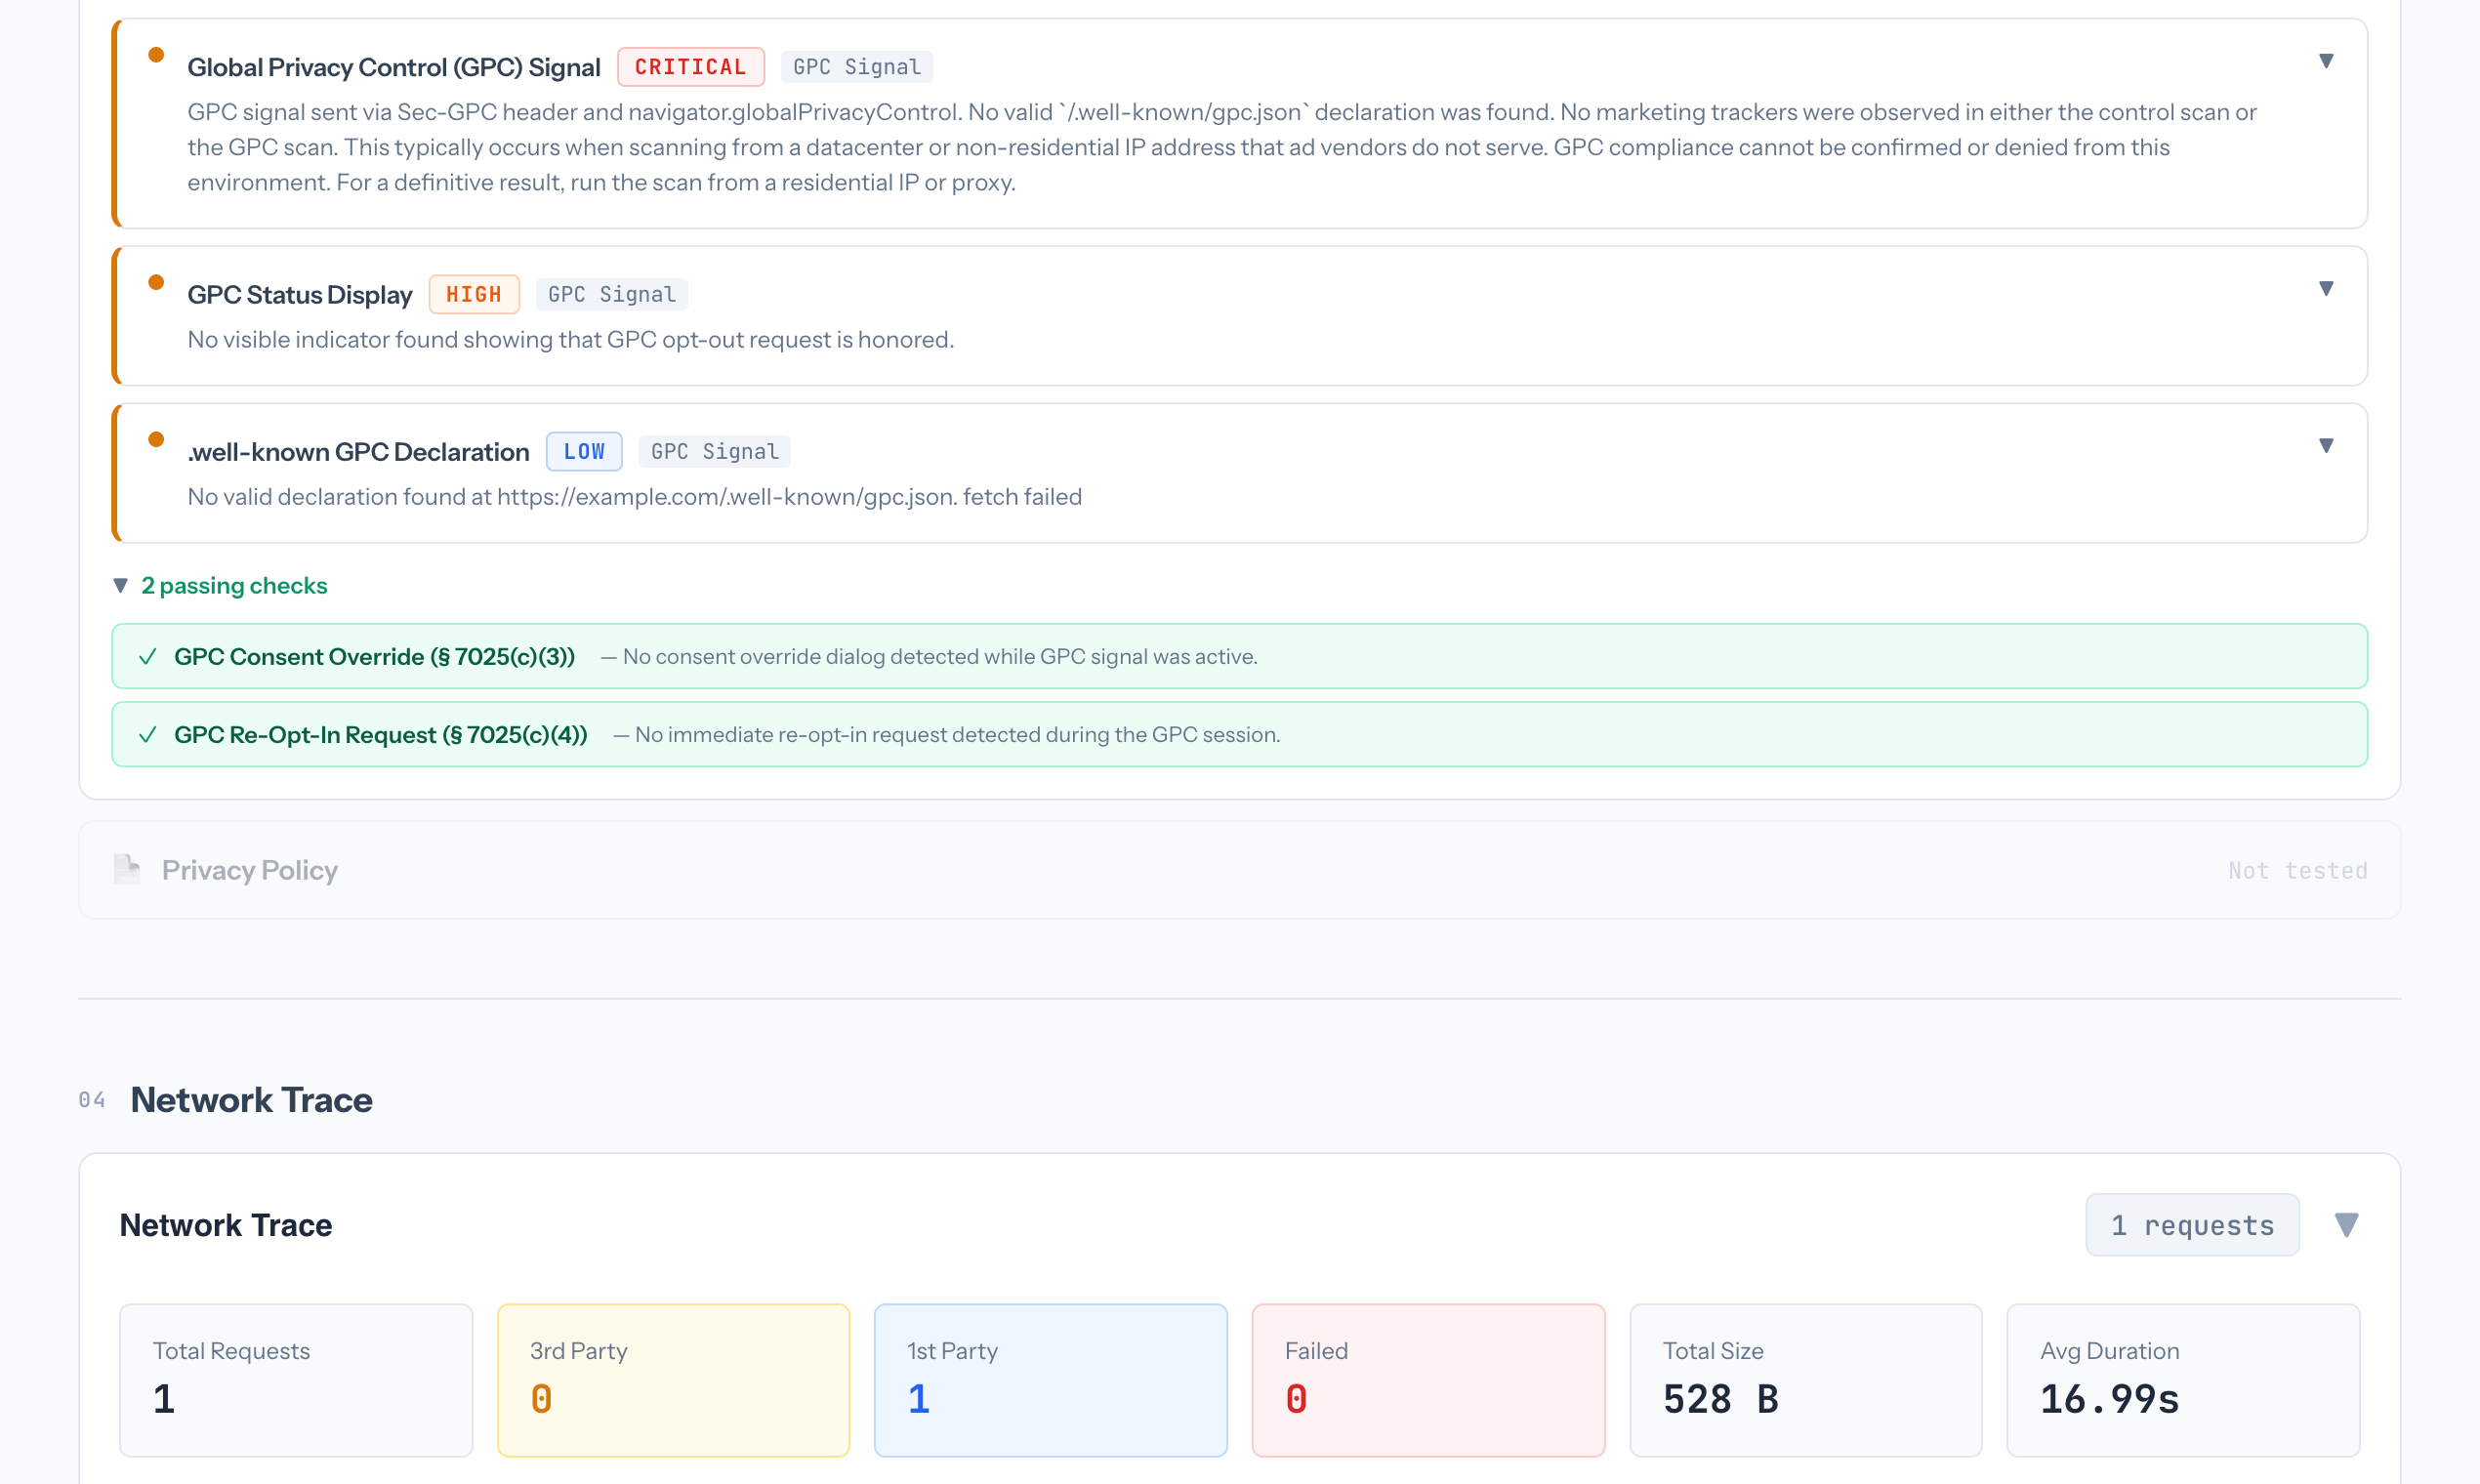Screen dimensions: 2480x1484
Task: Click the 3rd Party stat card
Action: 674,1380
